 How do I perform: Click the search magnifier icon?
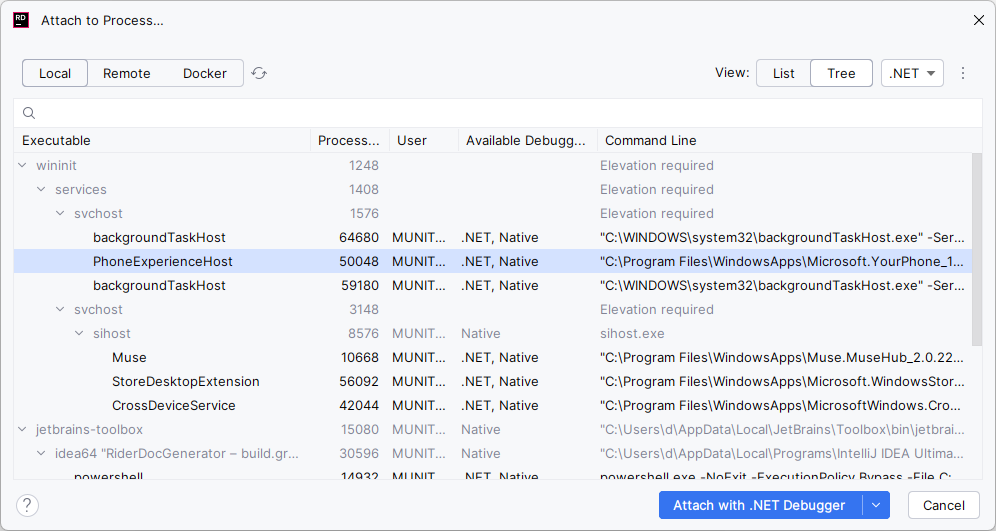tap(29, 113)
